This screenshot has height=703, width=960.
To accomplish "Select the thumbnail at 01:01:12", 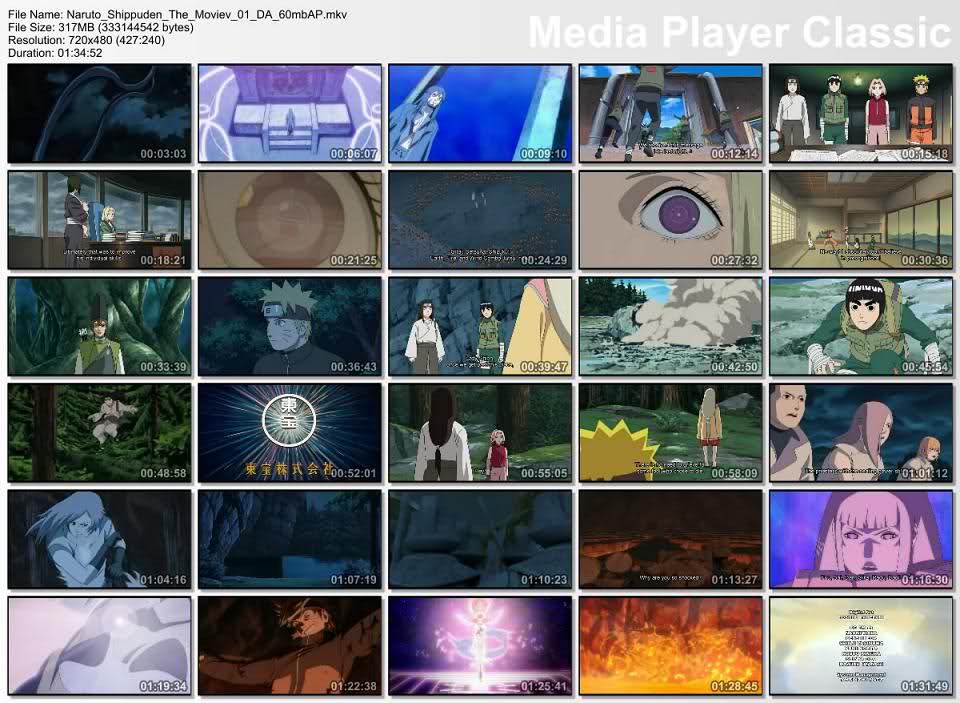I will (x=861, y=433).
